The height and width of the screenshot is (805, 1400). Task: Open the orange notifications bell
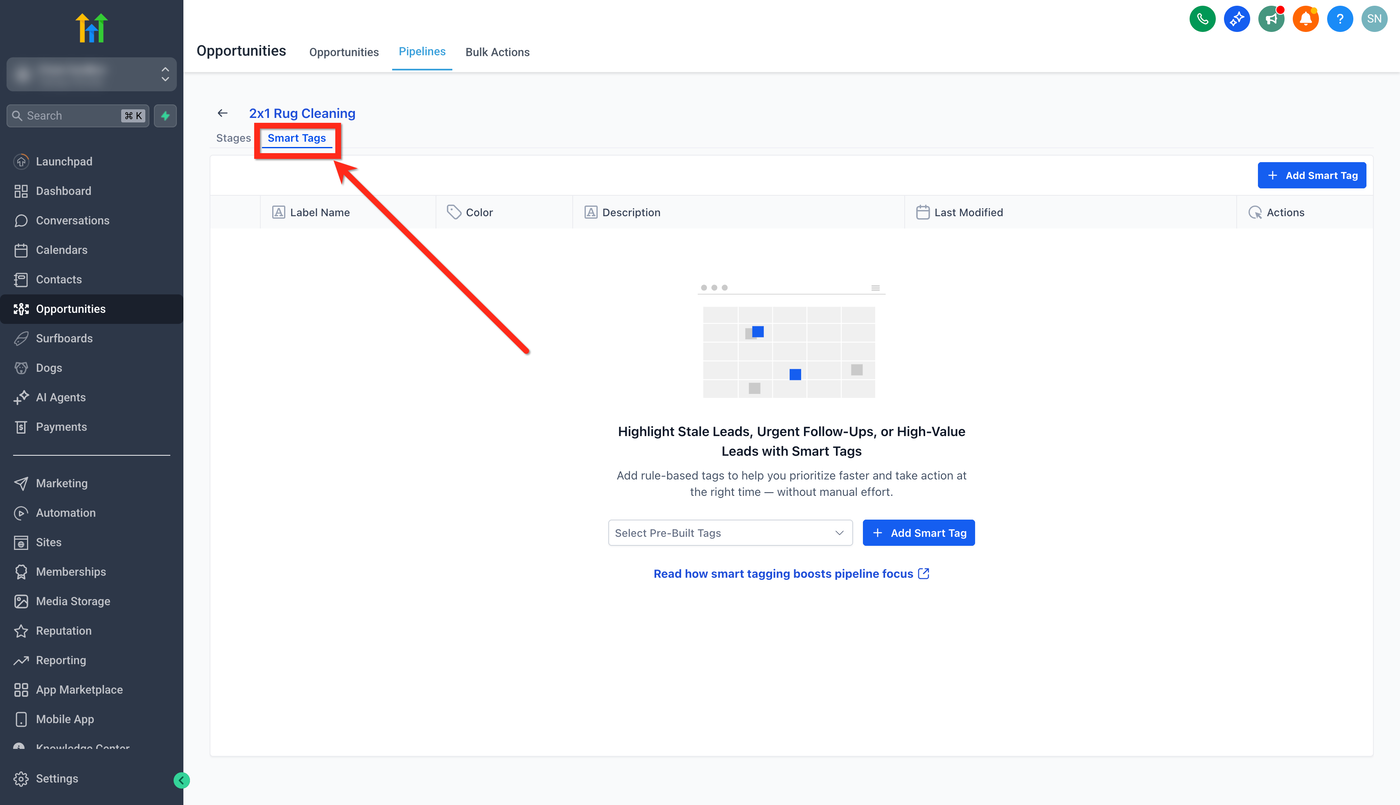click(x=1305, y=18)
